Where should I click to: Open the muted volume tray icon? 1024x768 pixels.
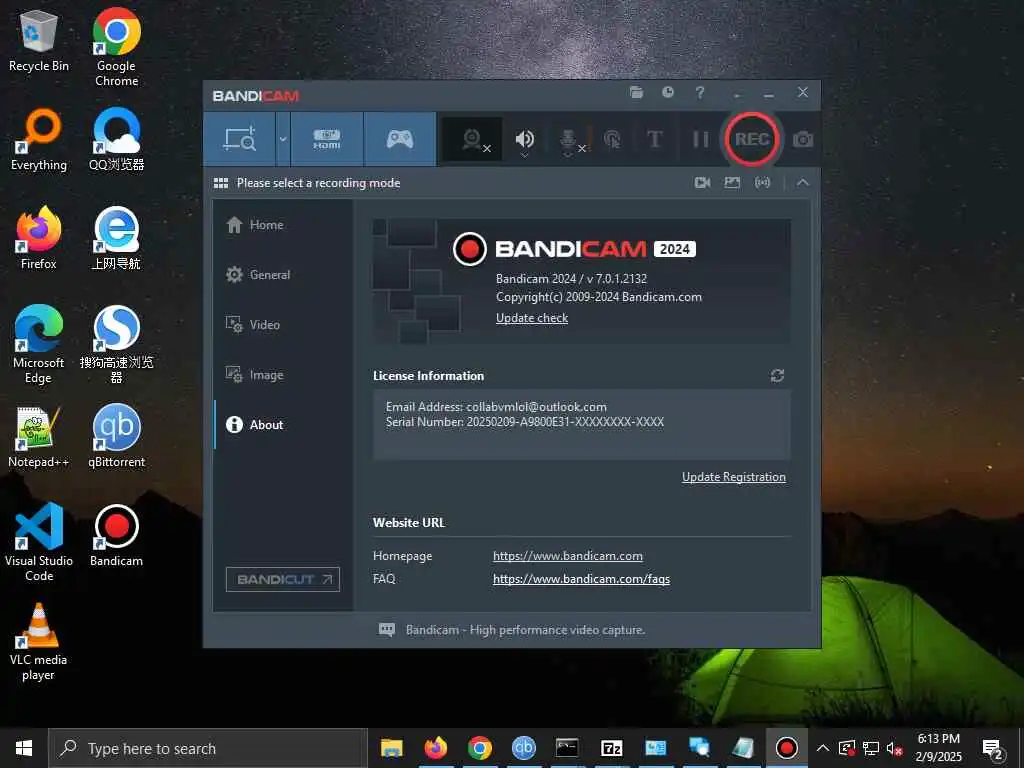[895, 748]
